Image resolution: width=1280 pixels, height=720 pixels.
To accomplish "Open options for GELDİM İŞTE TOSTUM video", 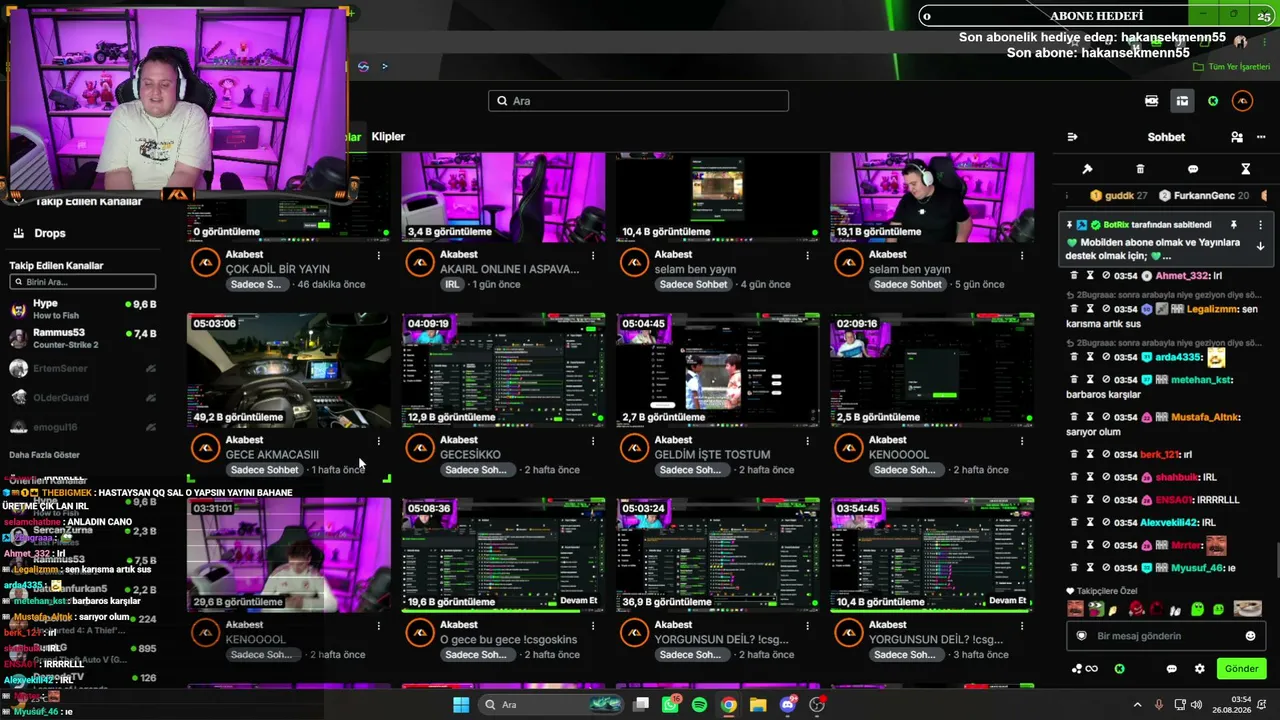I will [807, 440].
